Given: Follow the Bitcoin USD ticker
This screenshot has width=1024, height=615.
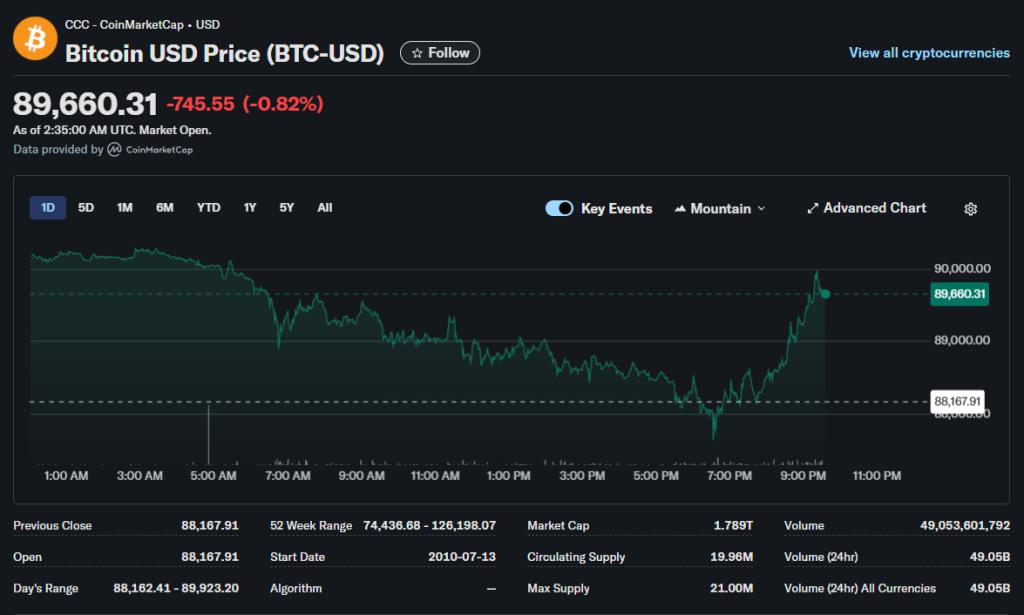Looking at the screenshot, I should point(440,53).
